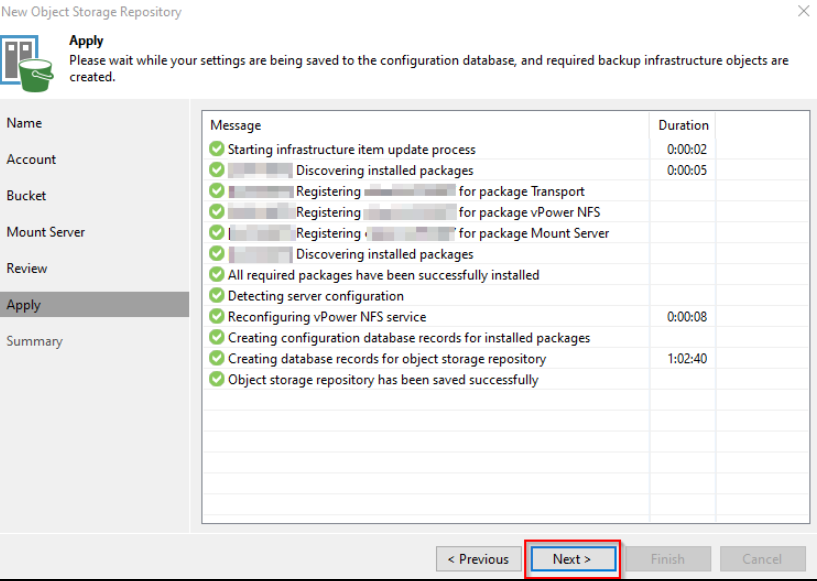Viewport: 817px width, 581px height.
Task: Click the Previous button
Action: tap(478, 559)
